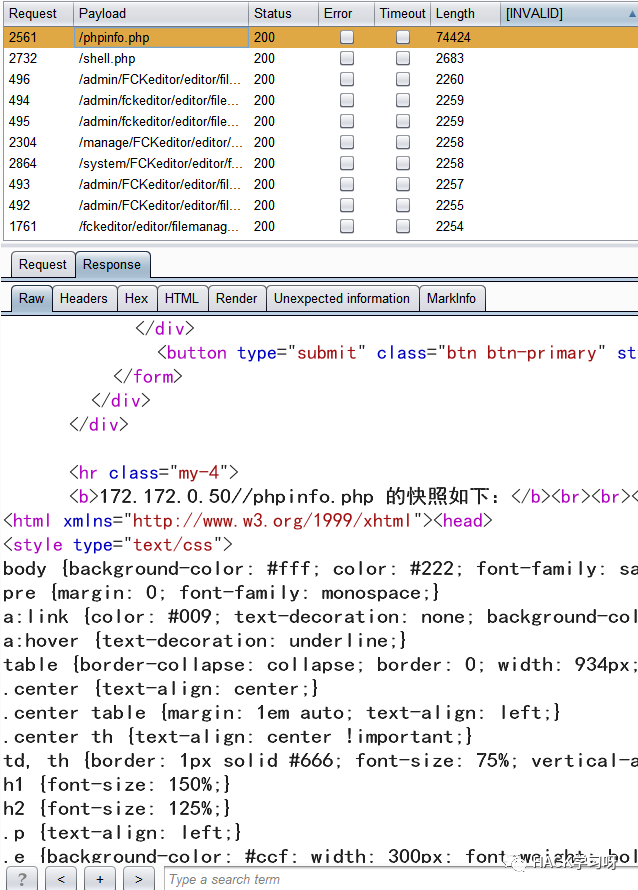Sort by the Error column header

coord(346,14)
